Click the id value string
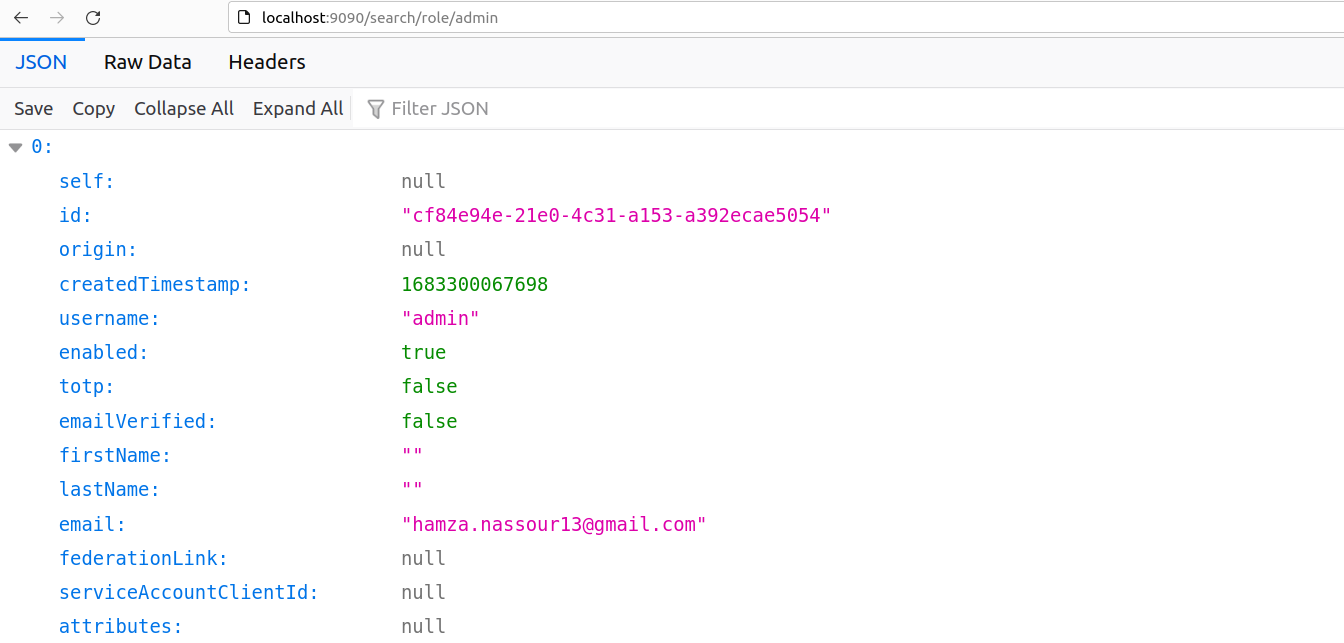This screenshot has width=1344, height=643. click(x=616, y=215)
